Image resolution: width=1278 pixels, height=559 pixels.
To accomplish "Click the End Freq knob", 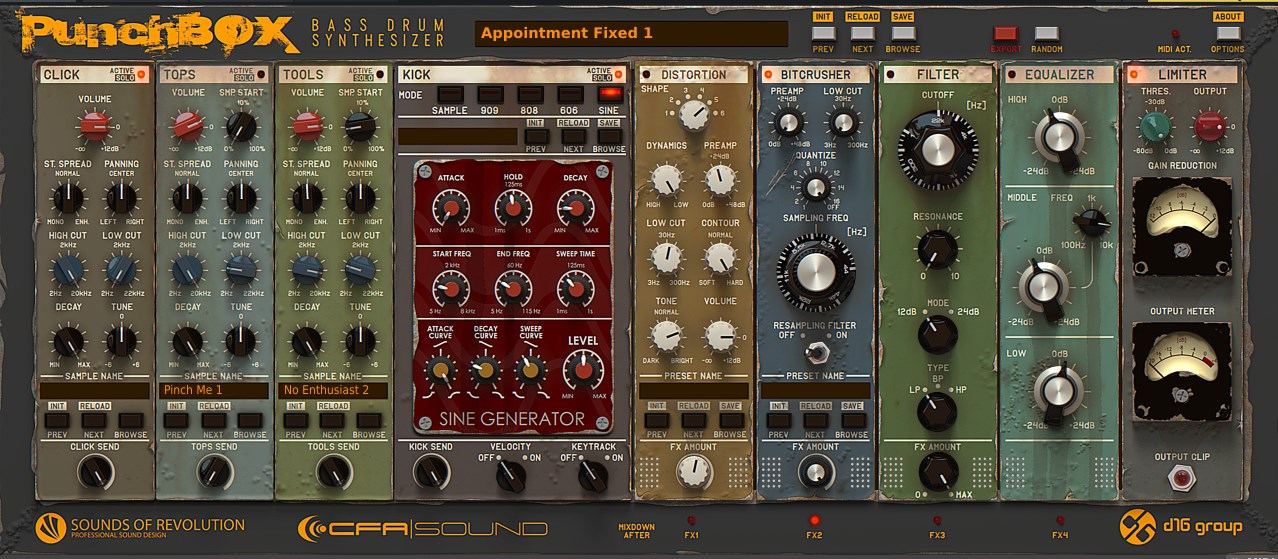I will tap(513, 289).
